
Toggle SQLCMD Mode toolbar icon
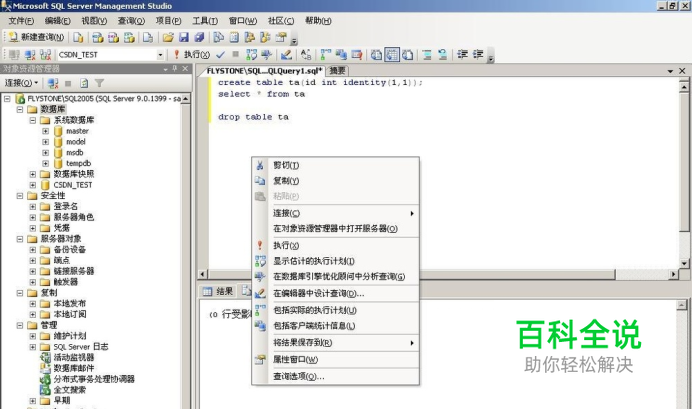(x=357, y=54)
